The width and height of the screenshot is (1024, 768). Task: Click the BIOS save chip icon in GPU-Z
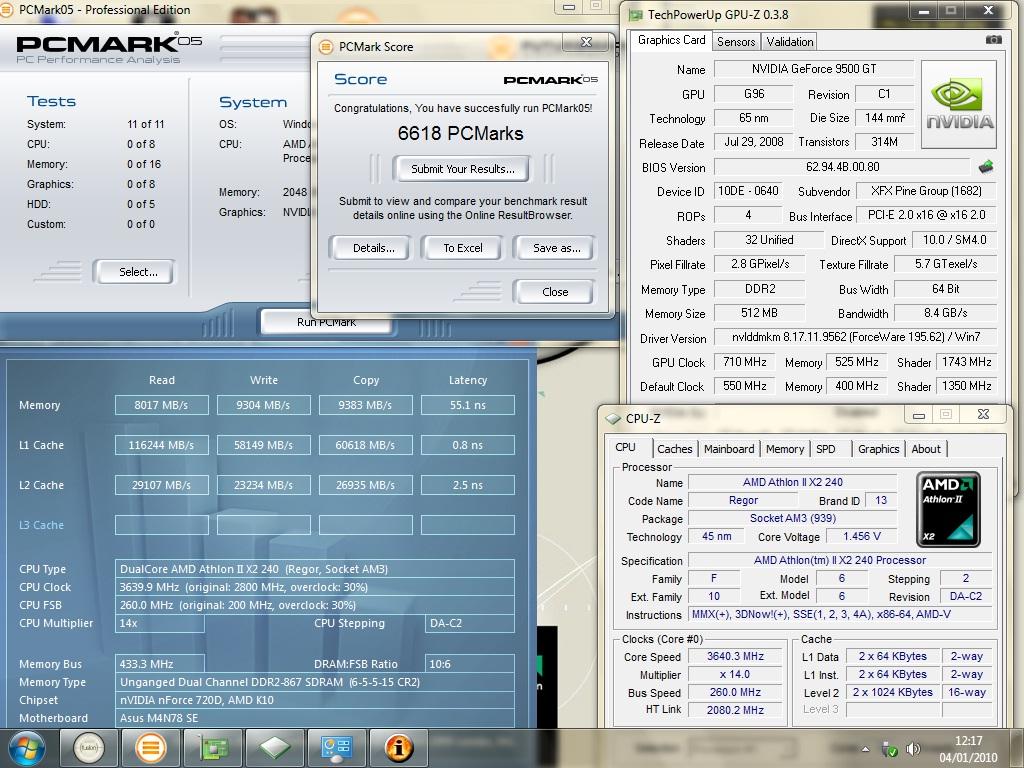click(x=985, y=167)
